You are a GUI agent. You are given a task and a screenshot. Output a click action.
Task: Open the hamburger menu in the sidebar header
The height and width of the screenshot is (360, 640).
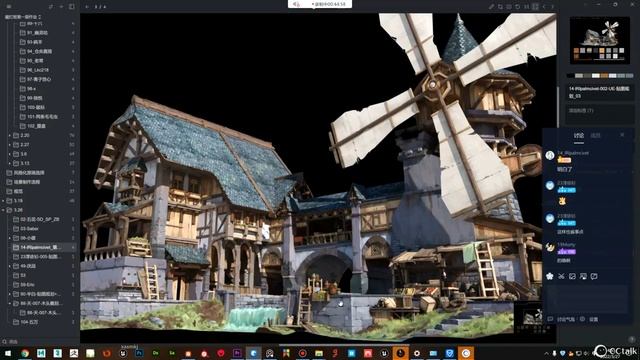[x=9, y=7]
